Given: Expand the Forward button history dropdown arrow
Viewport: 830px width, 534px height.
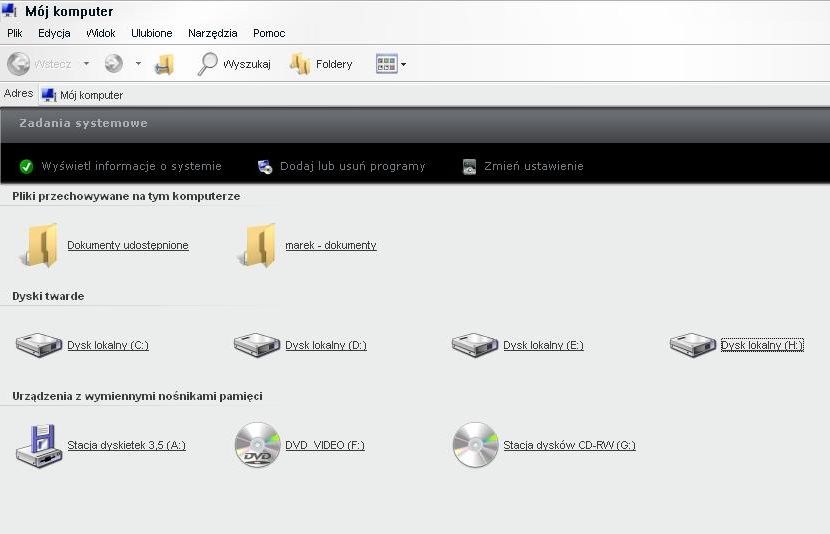Looking at the screenshot, I should [x=138, y=64].
